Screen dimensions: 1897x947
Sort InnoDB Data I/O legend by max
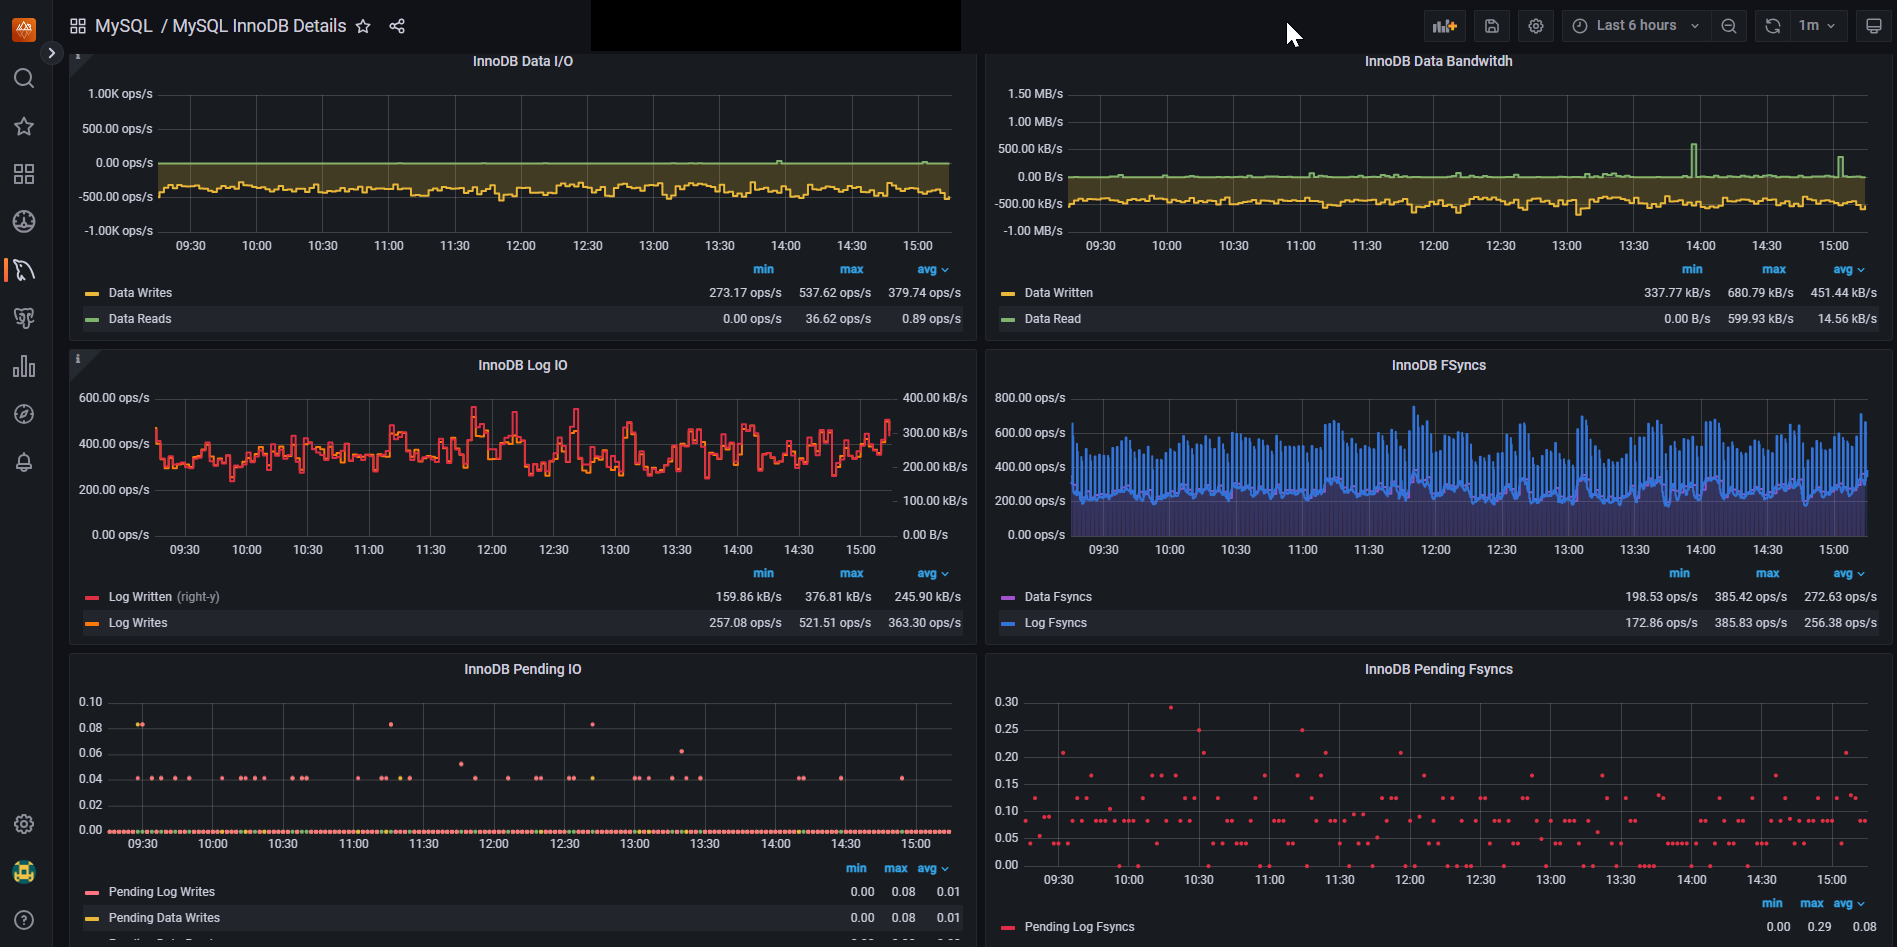[x=852, y=269]
